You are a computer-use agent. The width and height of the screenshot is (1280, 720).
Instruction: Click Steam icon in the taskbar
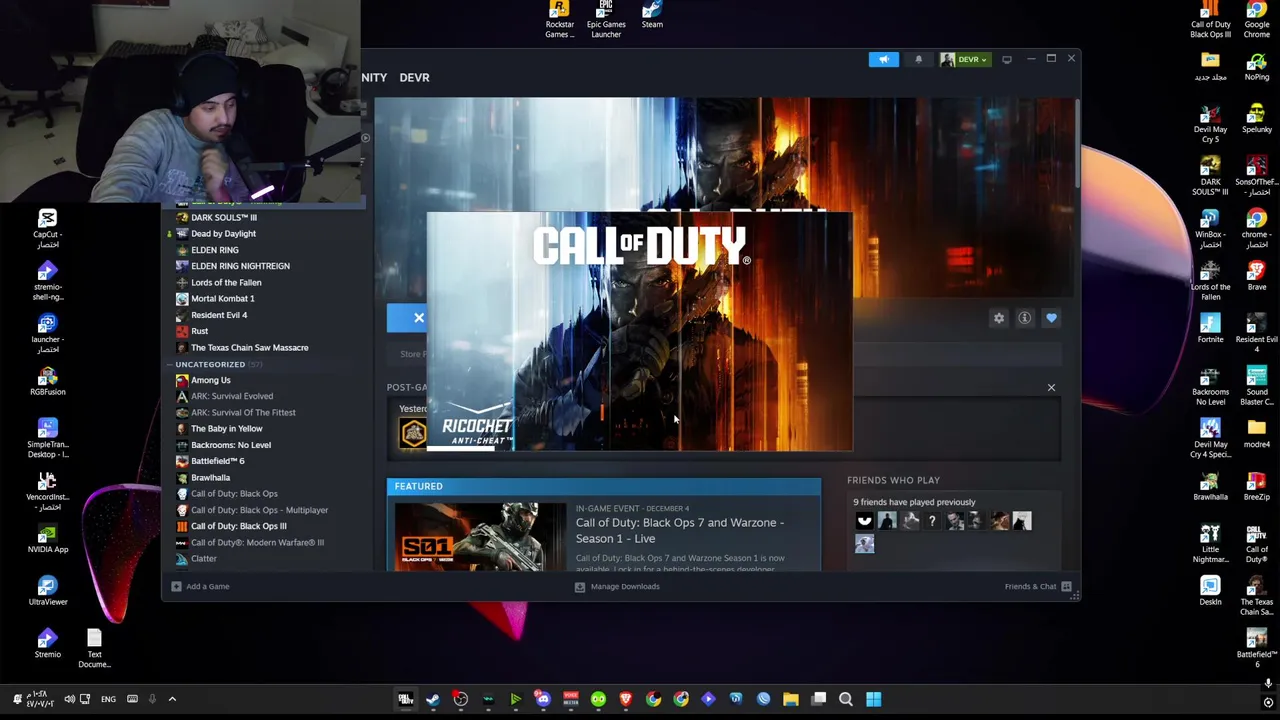click(x=432, y=699)
